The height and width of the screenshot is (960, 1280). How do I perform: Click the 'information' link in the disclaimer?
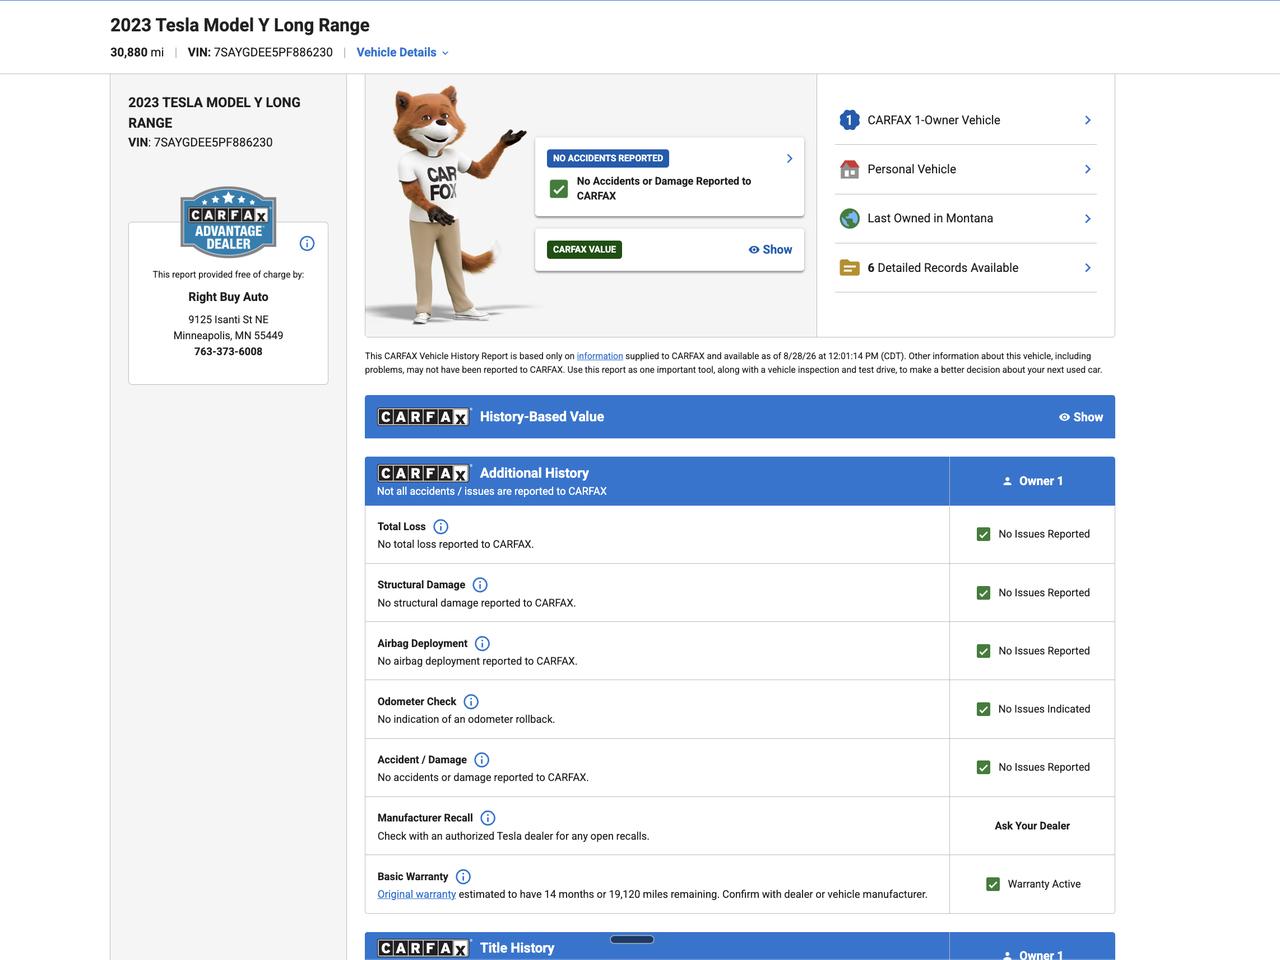(600, 356)
